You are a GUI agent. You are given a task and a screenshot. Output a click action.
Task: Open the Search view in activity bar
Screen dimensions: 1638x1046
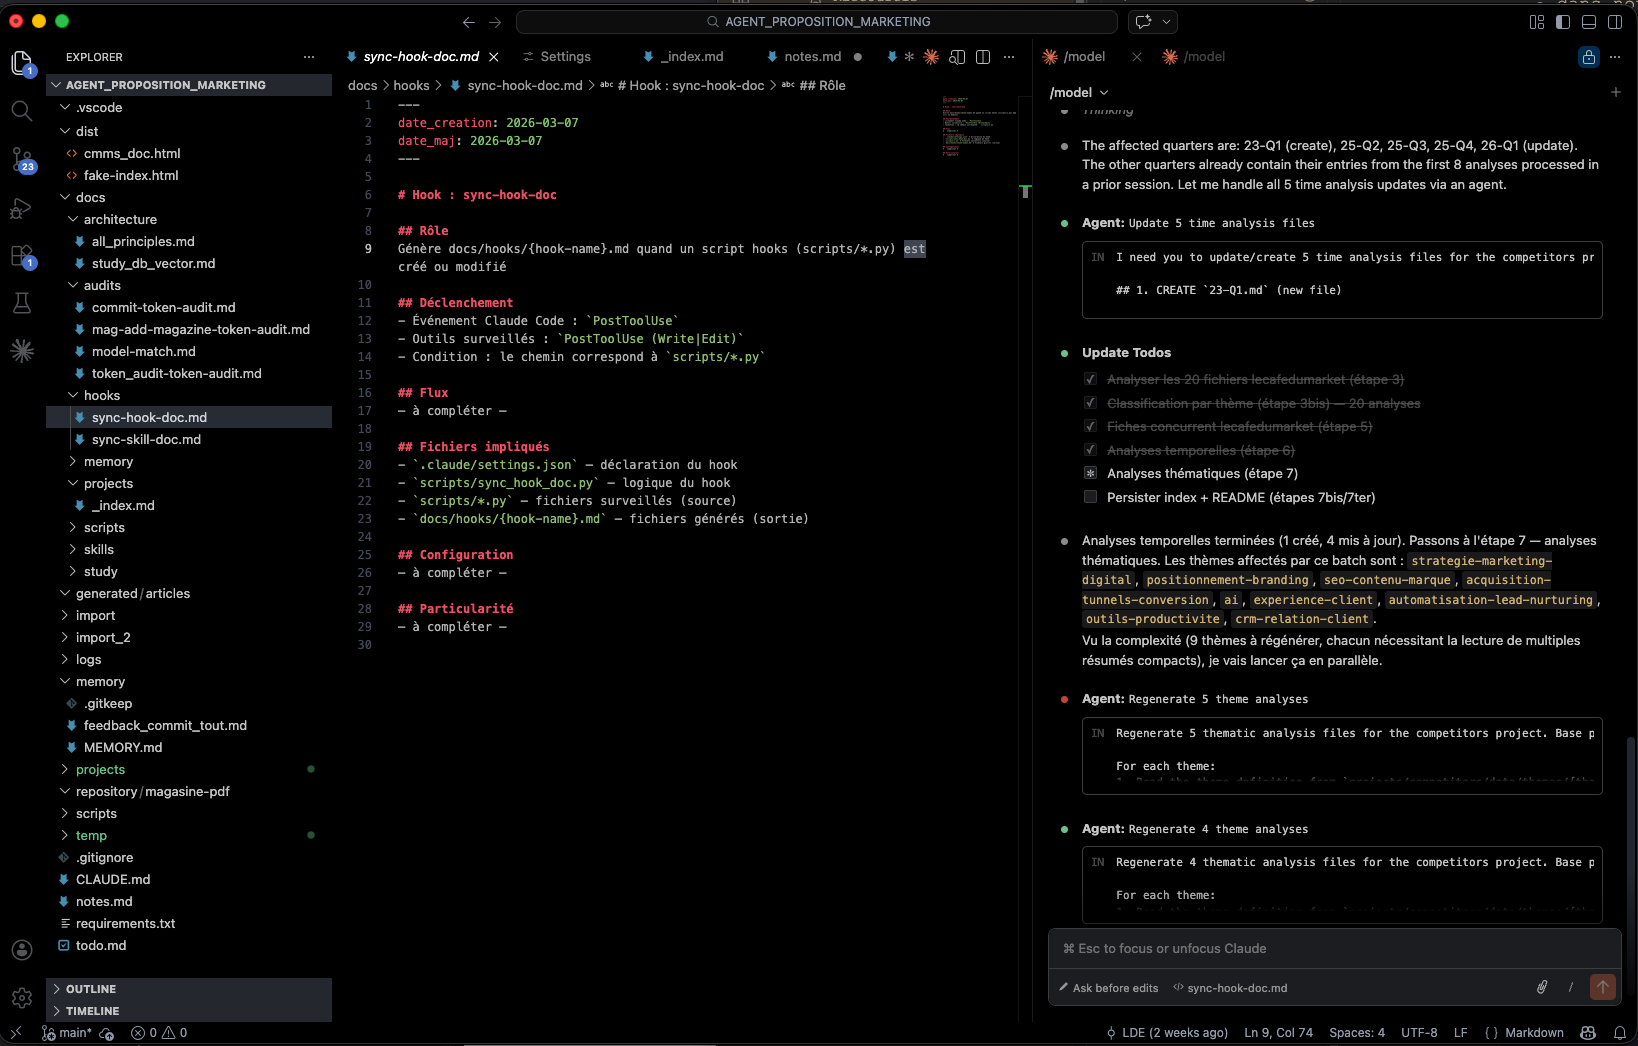[21, 110]
